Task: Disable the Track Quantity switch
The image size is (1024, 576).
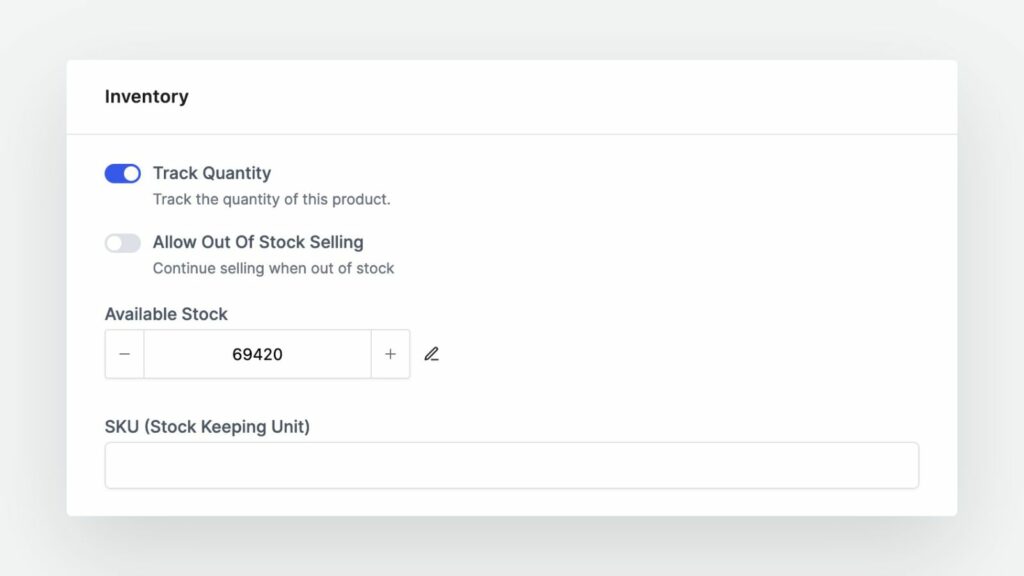Action: coord(122,174)
